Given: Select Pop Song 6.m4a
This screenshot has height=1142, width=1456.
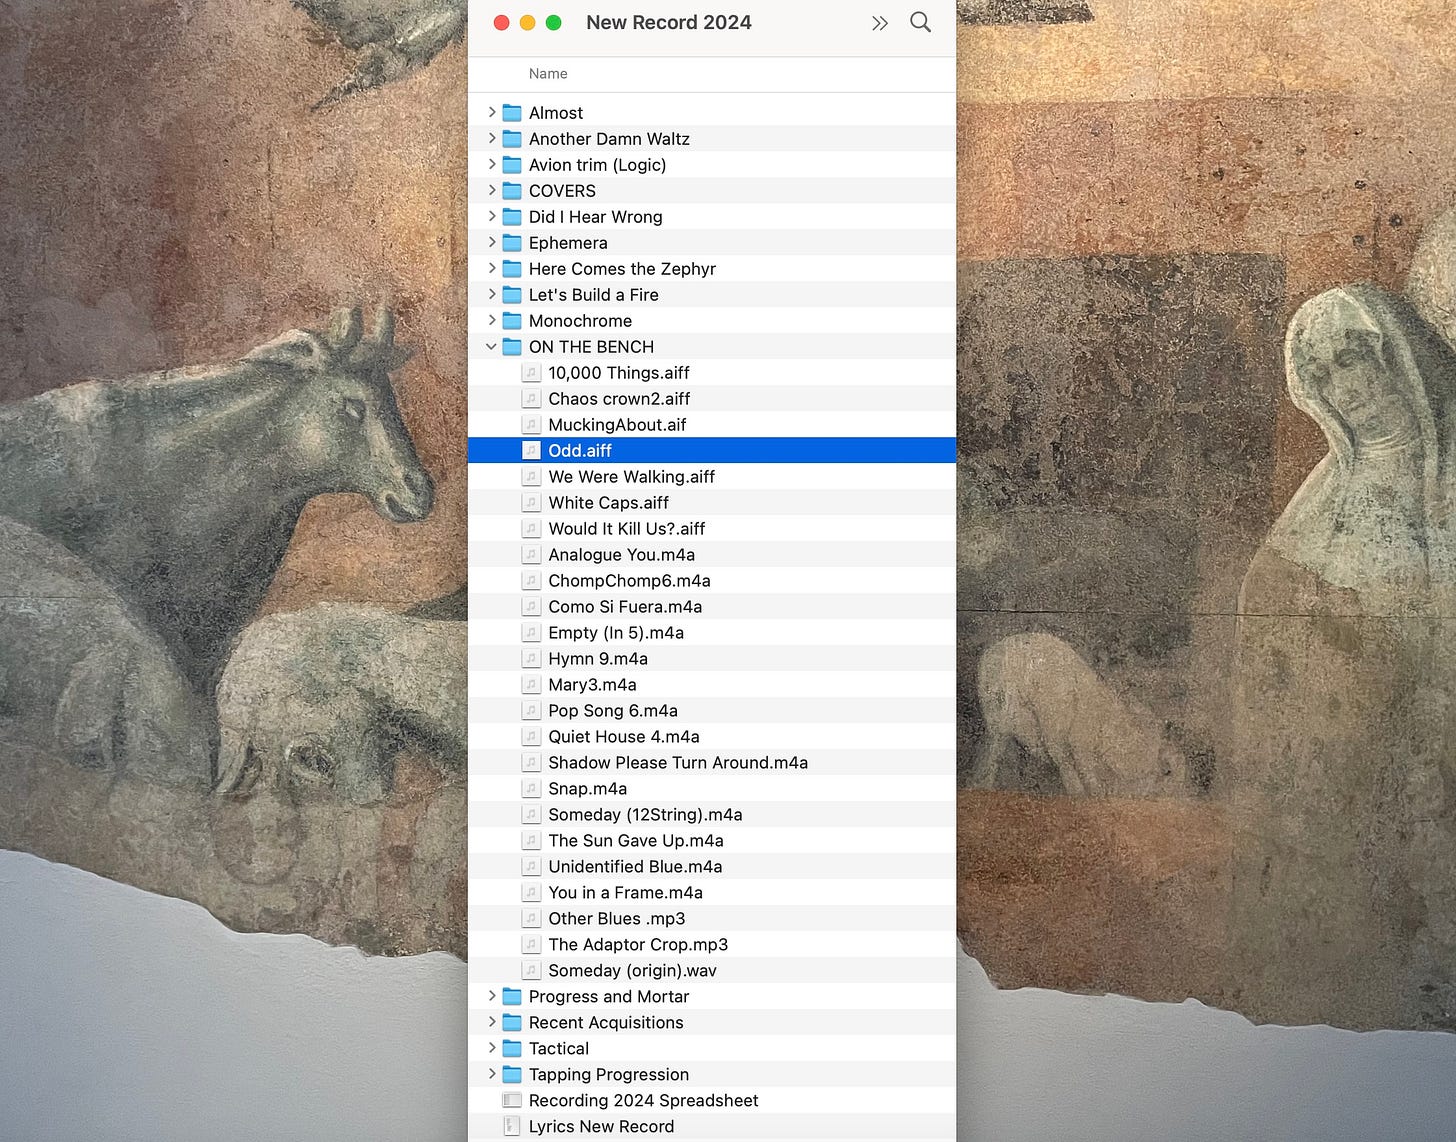Looking at the screenshot, I should [712, 711].
